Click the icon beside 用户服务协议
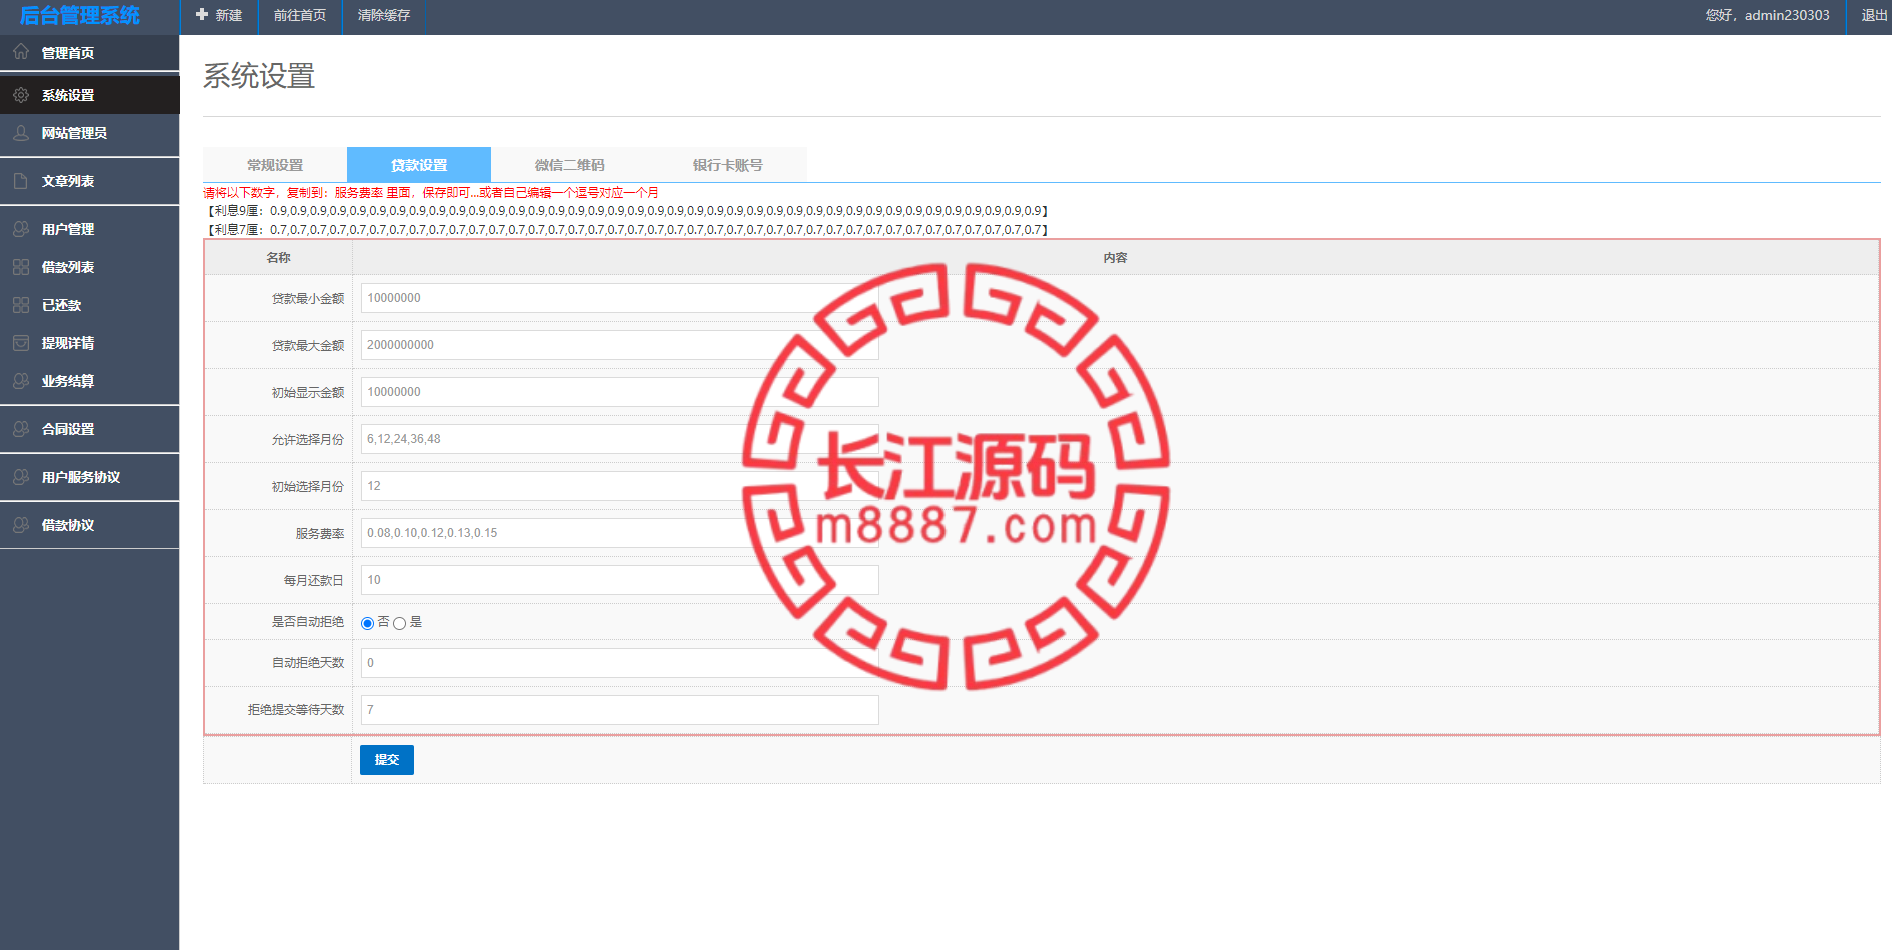This screenshot has width=1892, height=950. click(x=21, y=477)
